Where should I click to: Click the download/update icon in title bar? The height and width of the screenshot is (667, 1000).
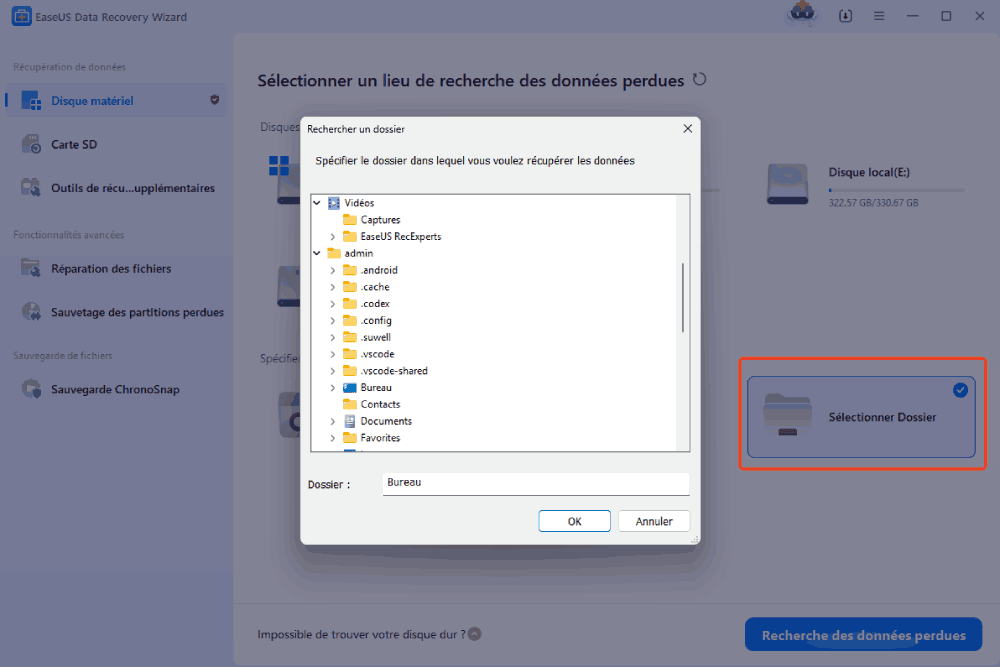845,16
